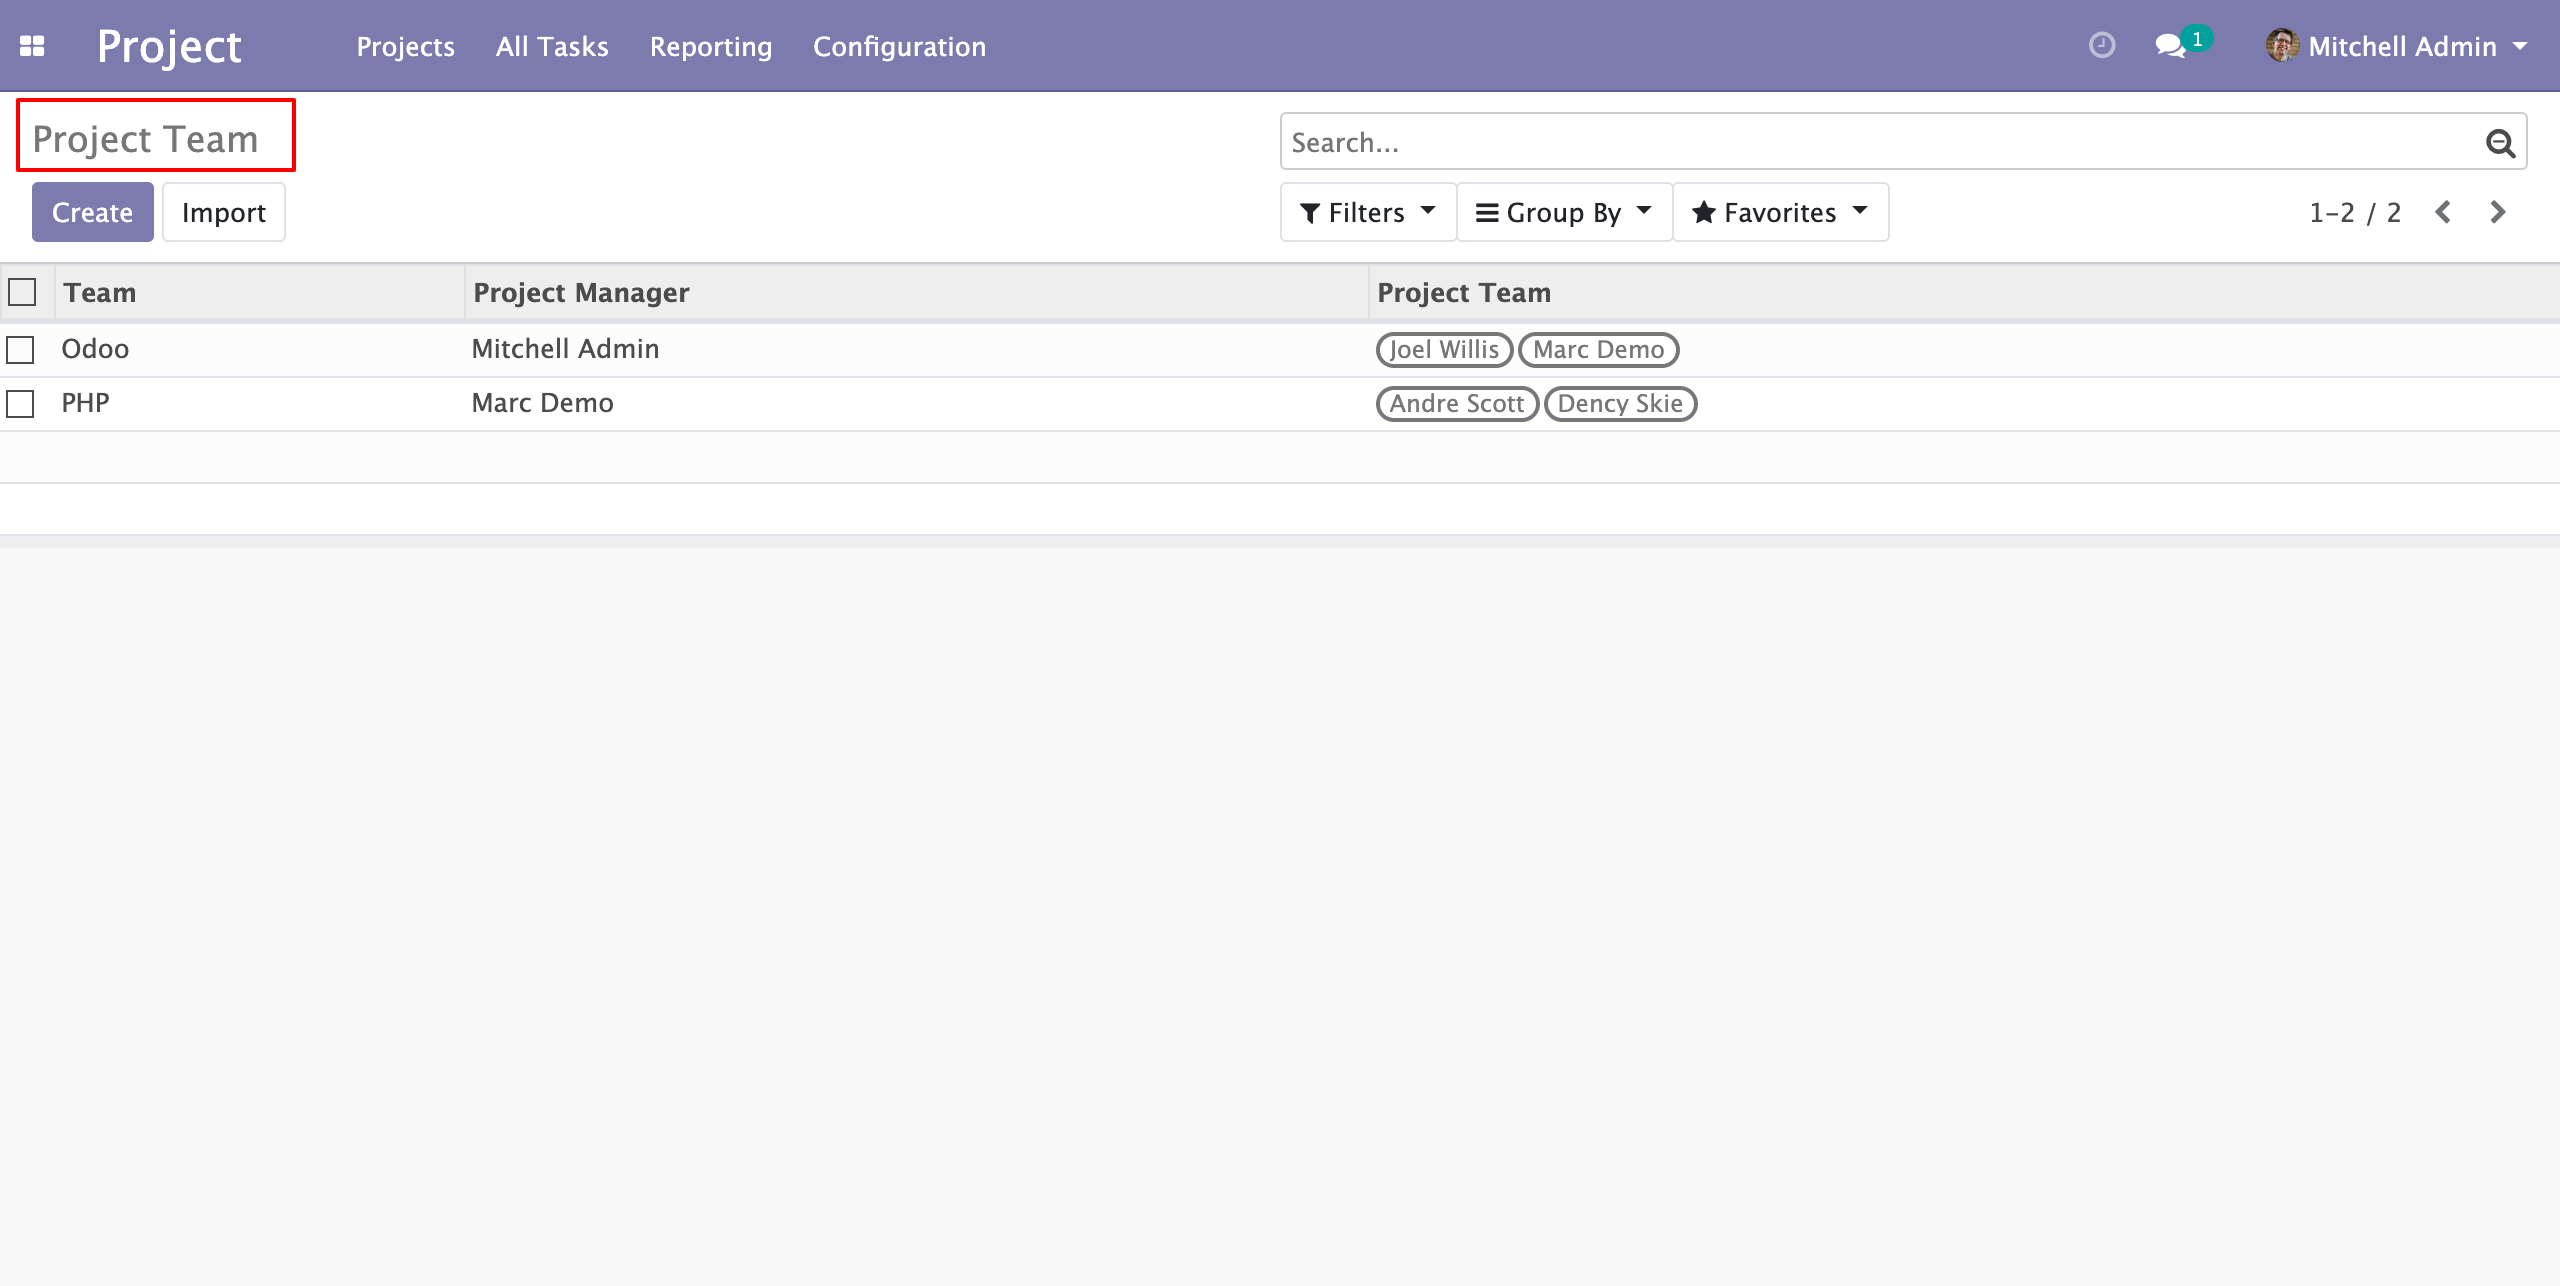Click the Dency Skie tag
Viewport: 2560px width, 1286px height.
click(x=1620, y=403)
